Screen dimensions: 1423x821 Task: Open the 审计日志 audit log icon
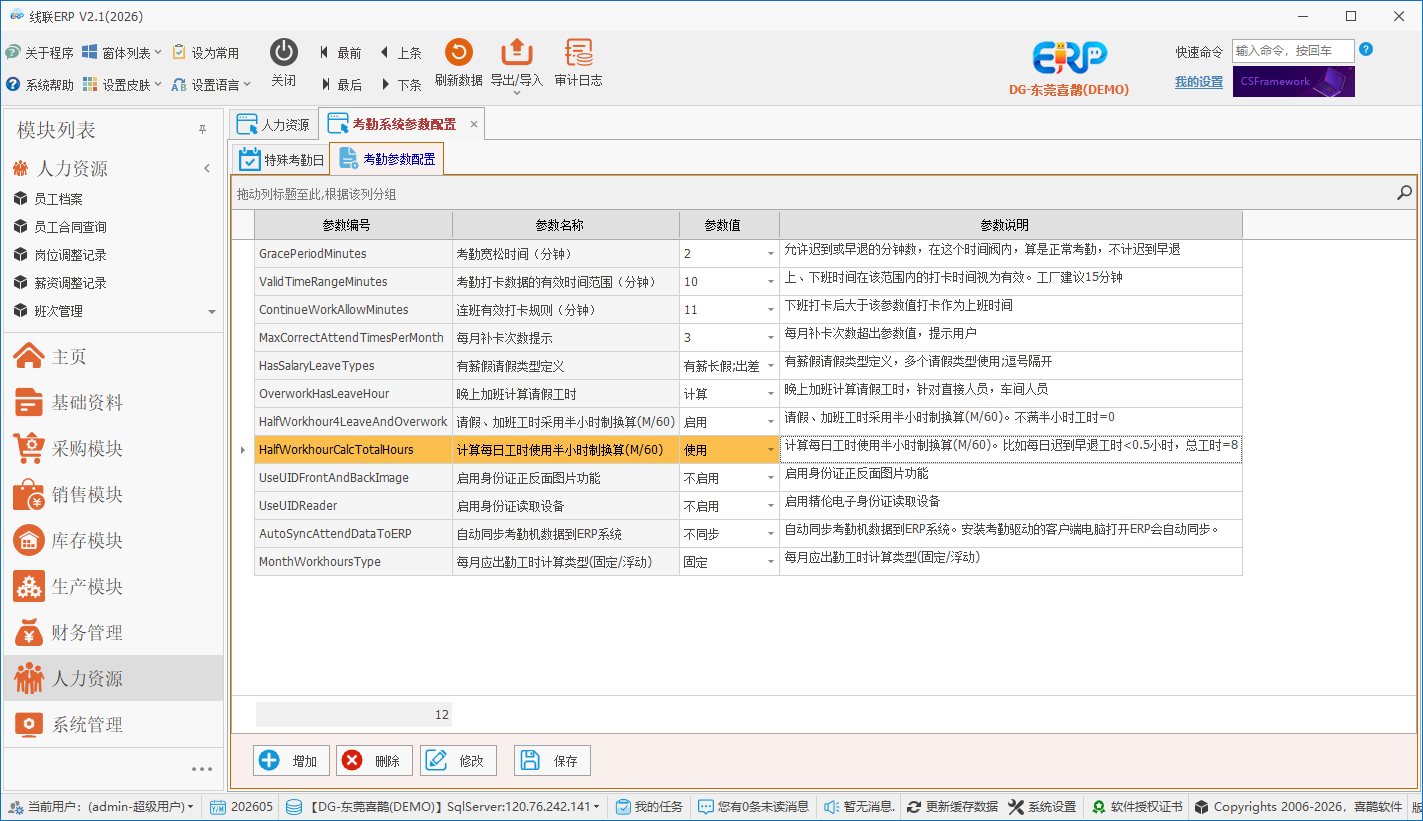pyautogui.click(x=578, y=53)
